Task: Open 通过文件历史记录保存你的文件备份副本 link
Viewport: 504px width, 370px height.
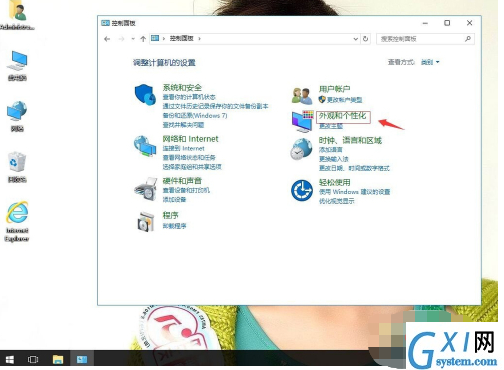Action: point(215,106)
